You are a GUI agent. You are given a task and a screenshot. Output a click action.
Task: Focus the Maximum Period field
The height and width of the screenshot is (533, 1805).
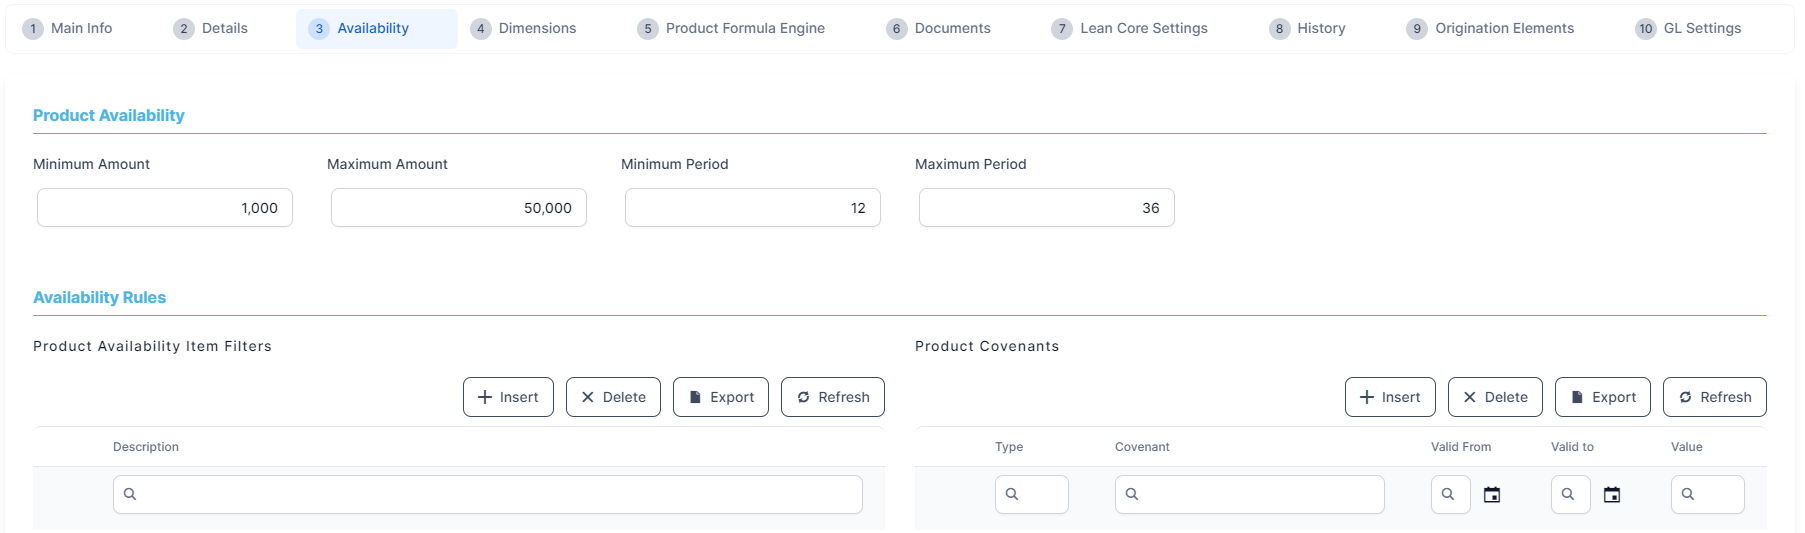(1046, 208)
